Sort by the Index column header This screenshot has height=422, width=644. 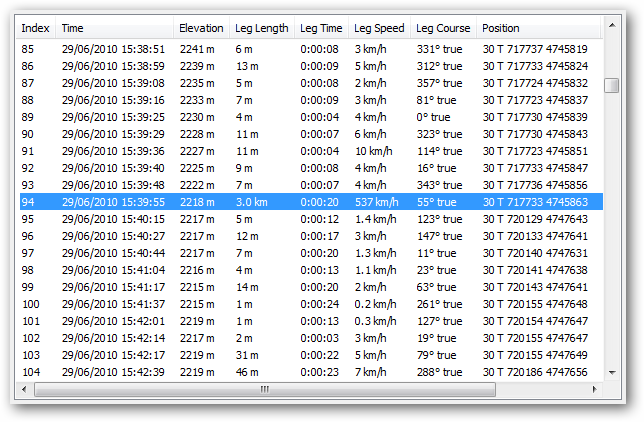[x=36, y=28]
